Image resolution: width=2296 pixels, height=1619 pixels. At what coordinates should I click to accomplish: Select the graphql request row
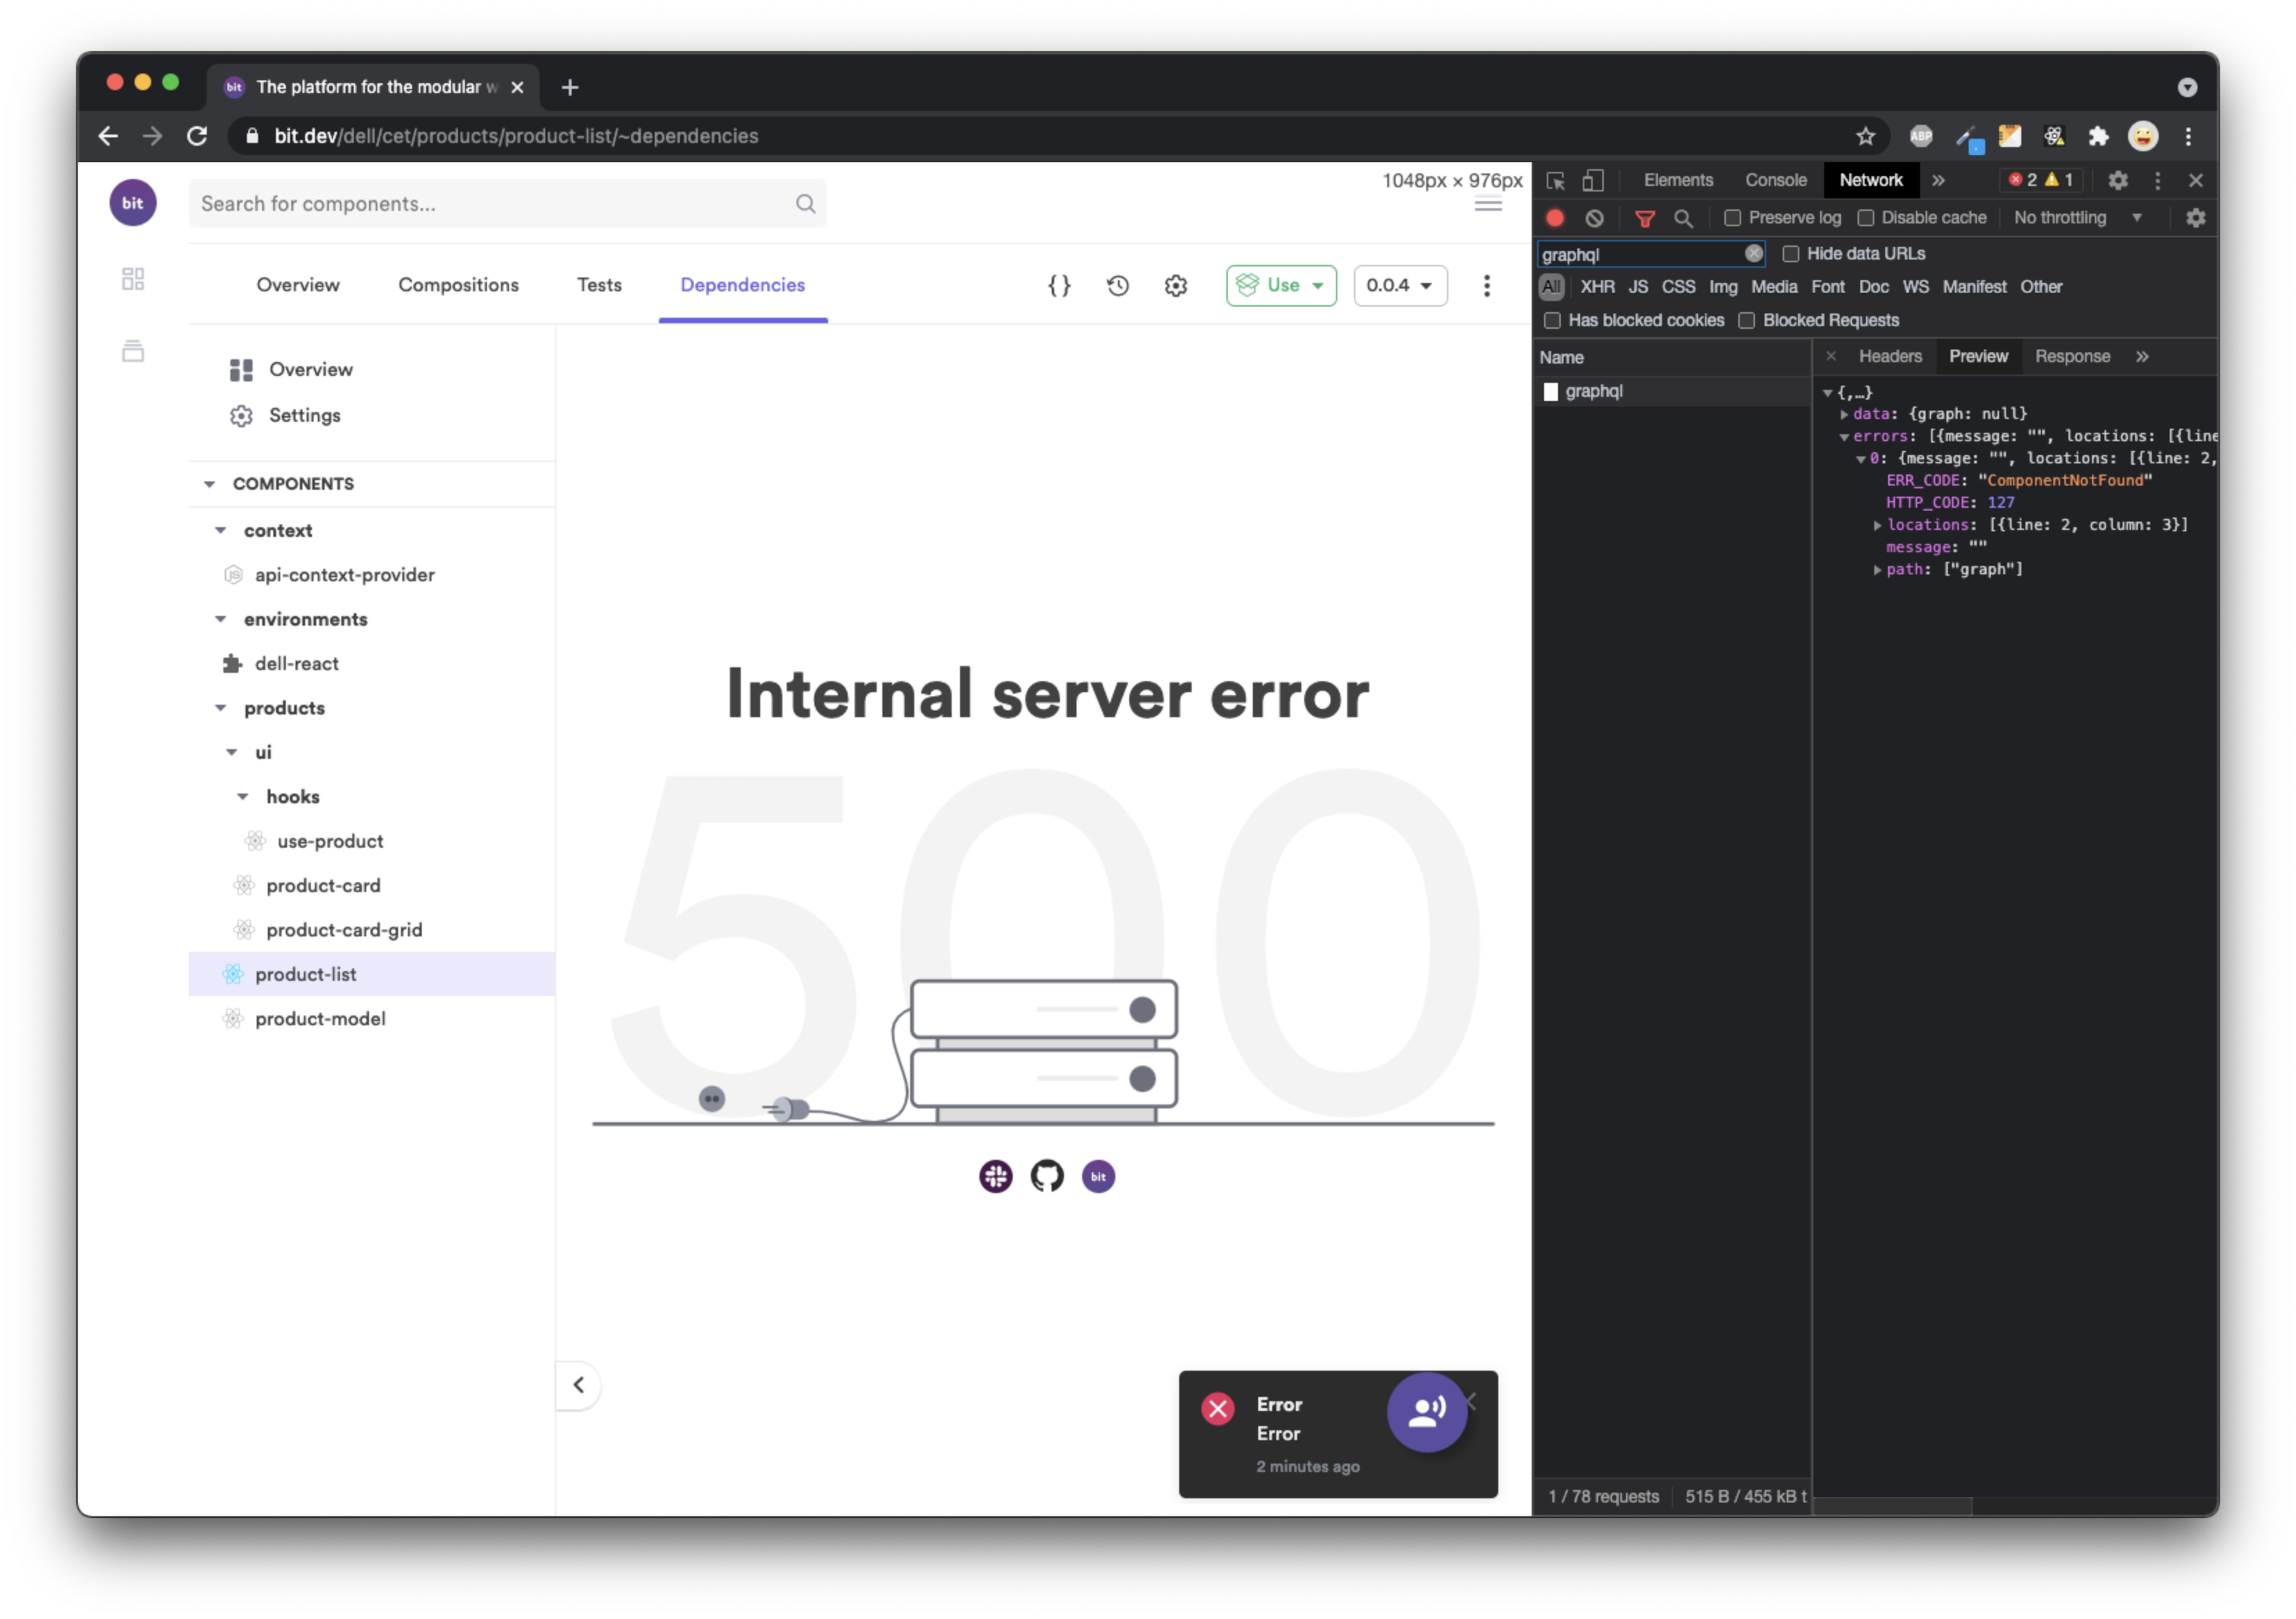coord(1594,391)
